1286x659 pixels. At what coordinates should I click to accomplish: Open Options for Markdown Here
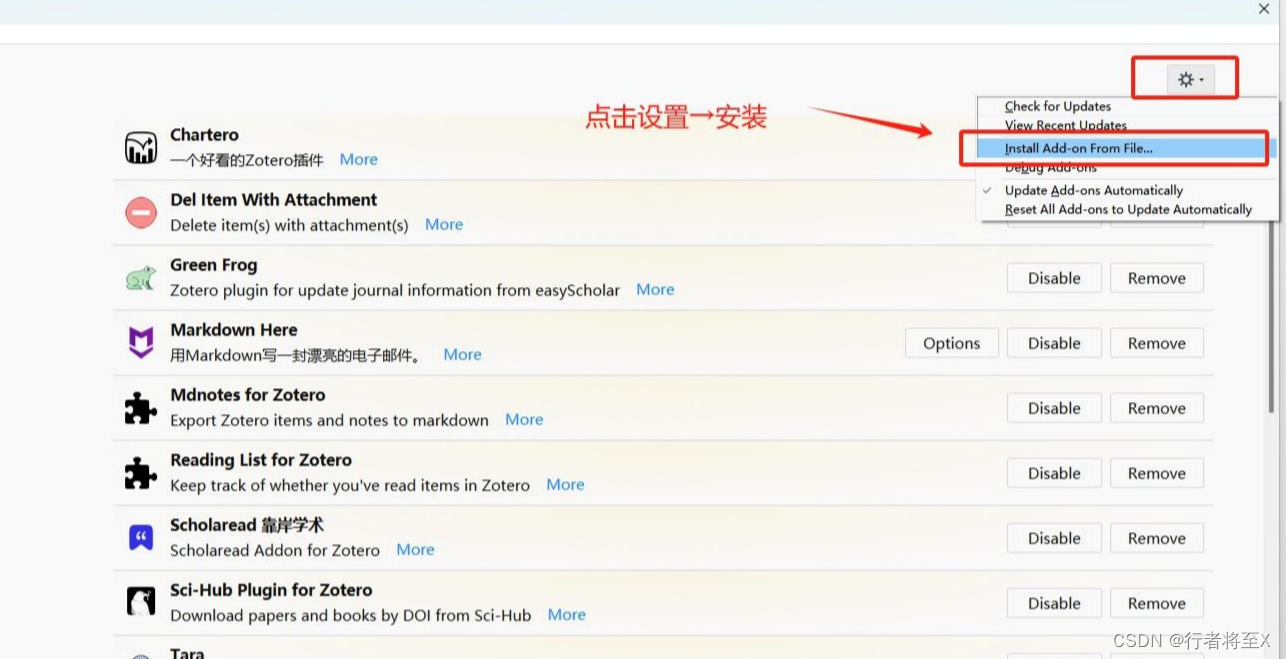tap(952, 343)
